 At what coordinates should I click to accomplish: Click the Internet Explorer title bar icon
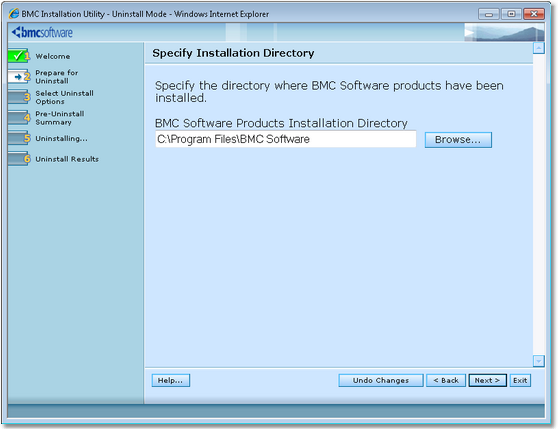[x=14, y=14]
